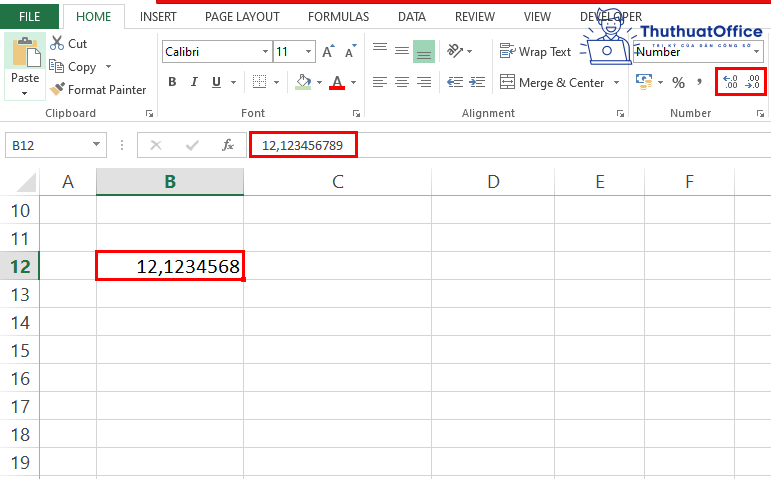Image resolution: width=771 pixels, height=479 pixels.
Task: Cut the selection with the scissors icon
Action: [x=57, y=43]
